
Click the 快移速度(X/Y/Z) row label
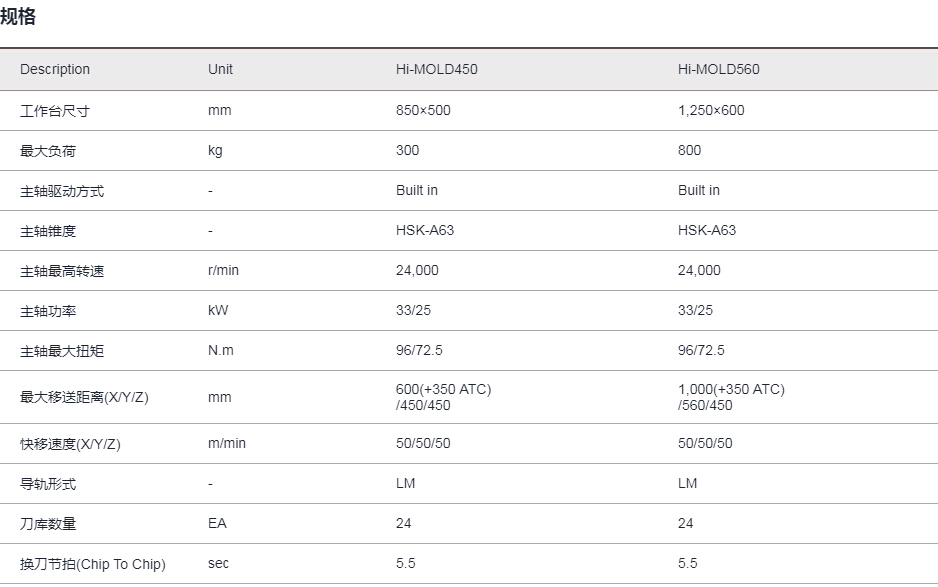(x=70, y=444)
